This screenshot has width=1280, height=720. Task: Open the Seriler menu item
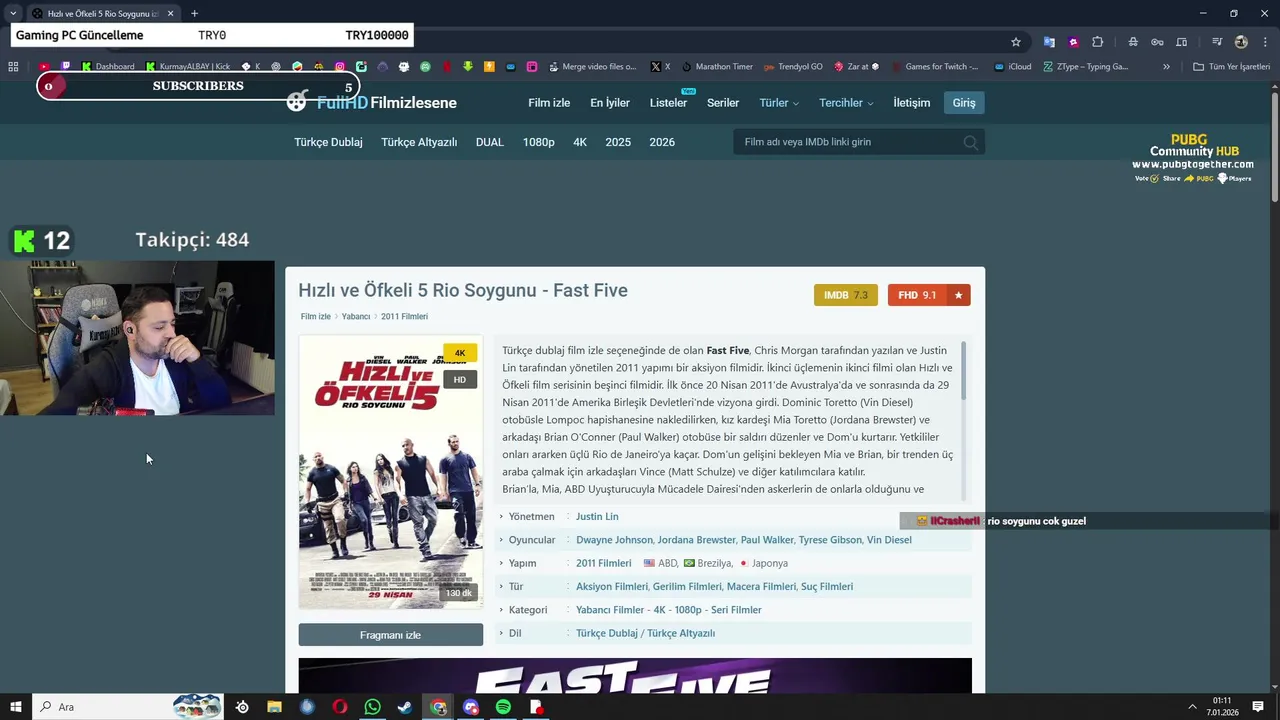coord(723,103)
